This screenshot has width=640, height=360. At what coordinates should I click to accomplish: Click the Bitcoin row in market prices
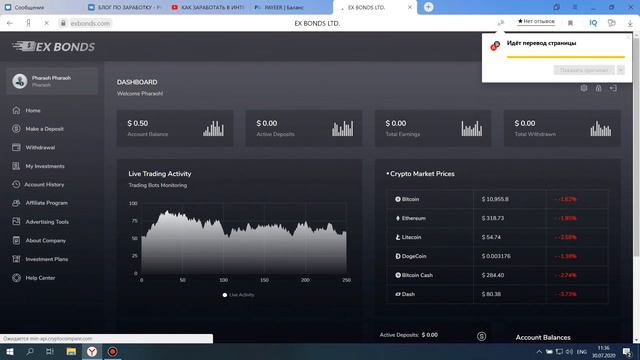pos(497,199)
